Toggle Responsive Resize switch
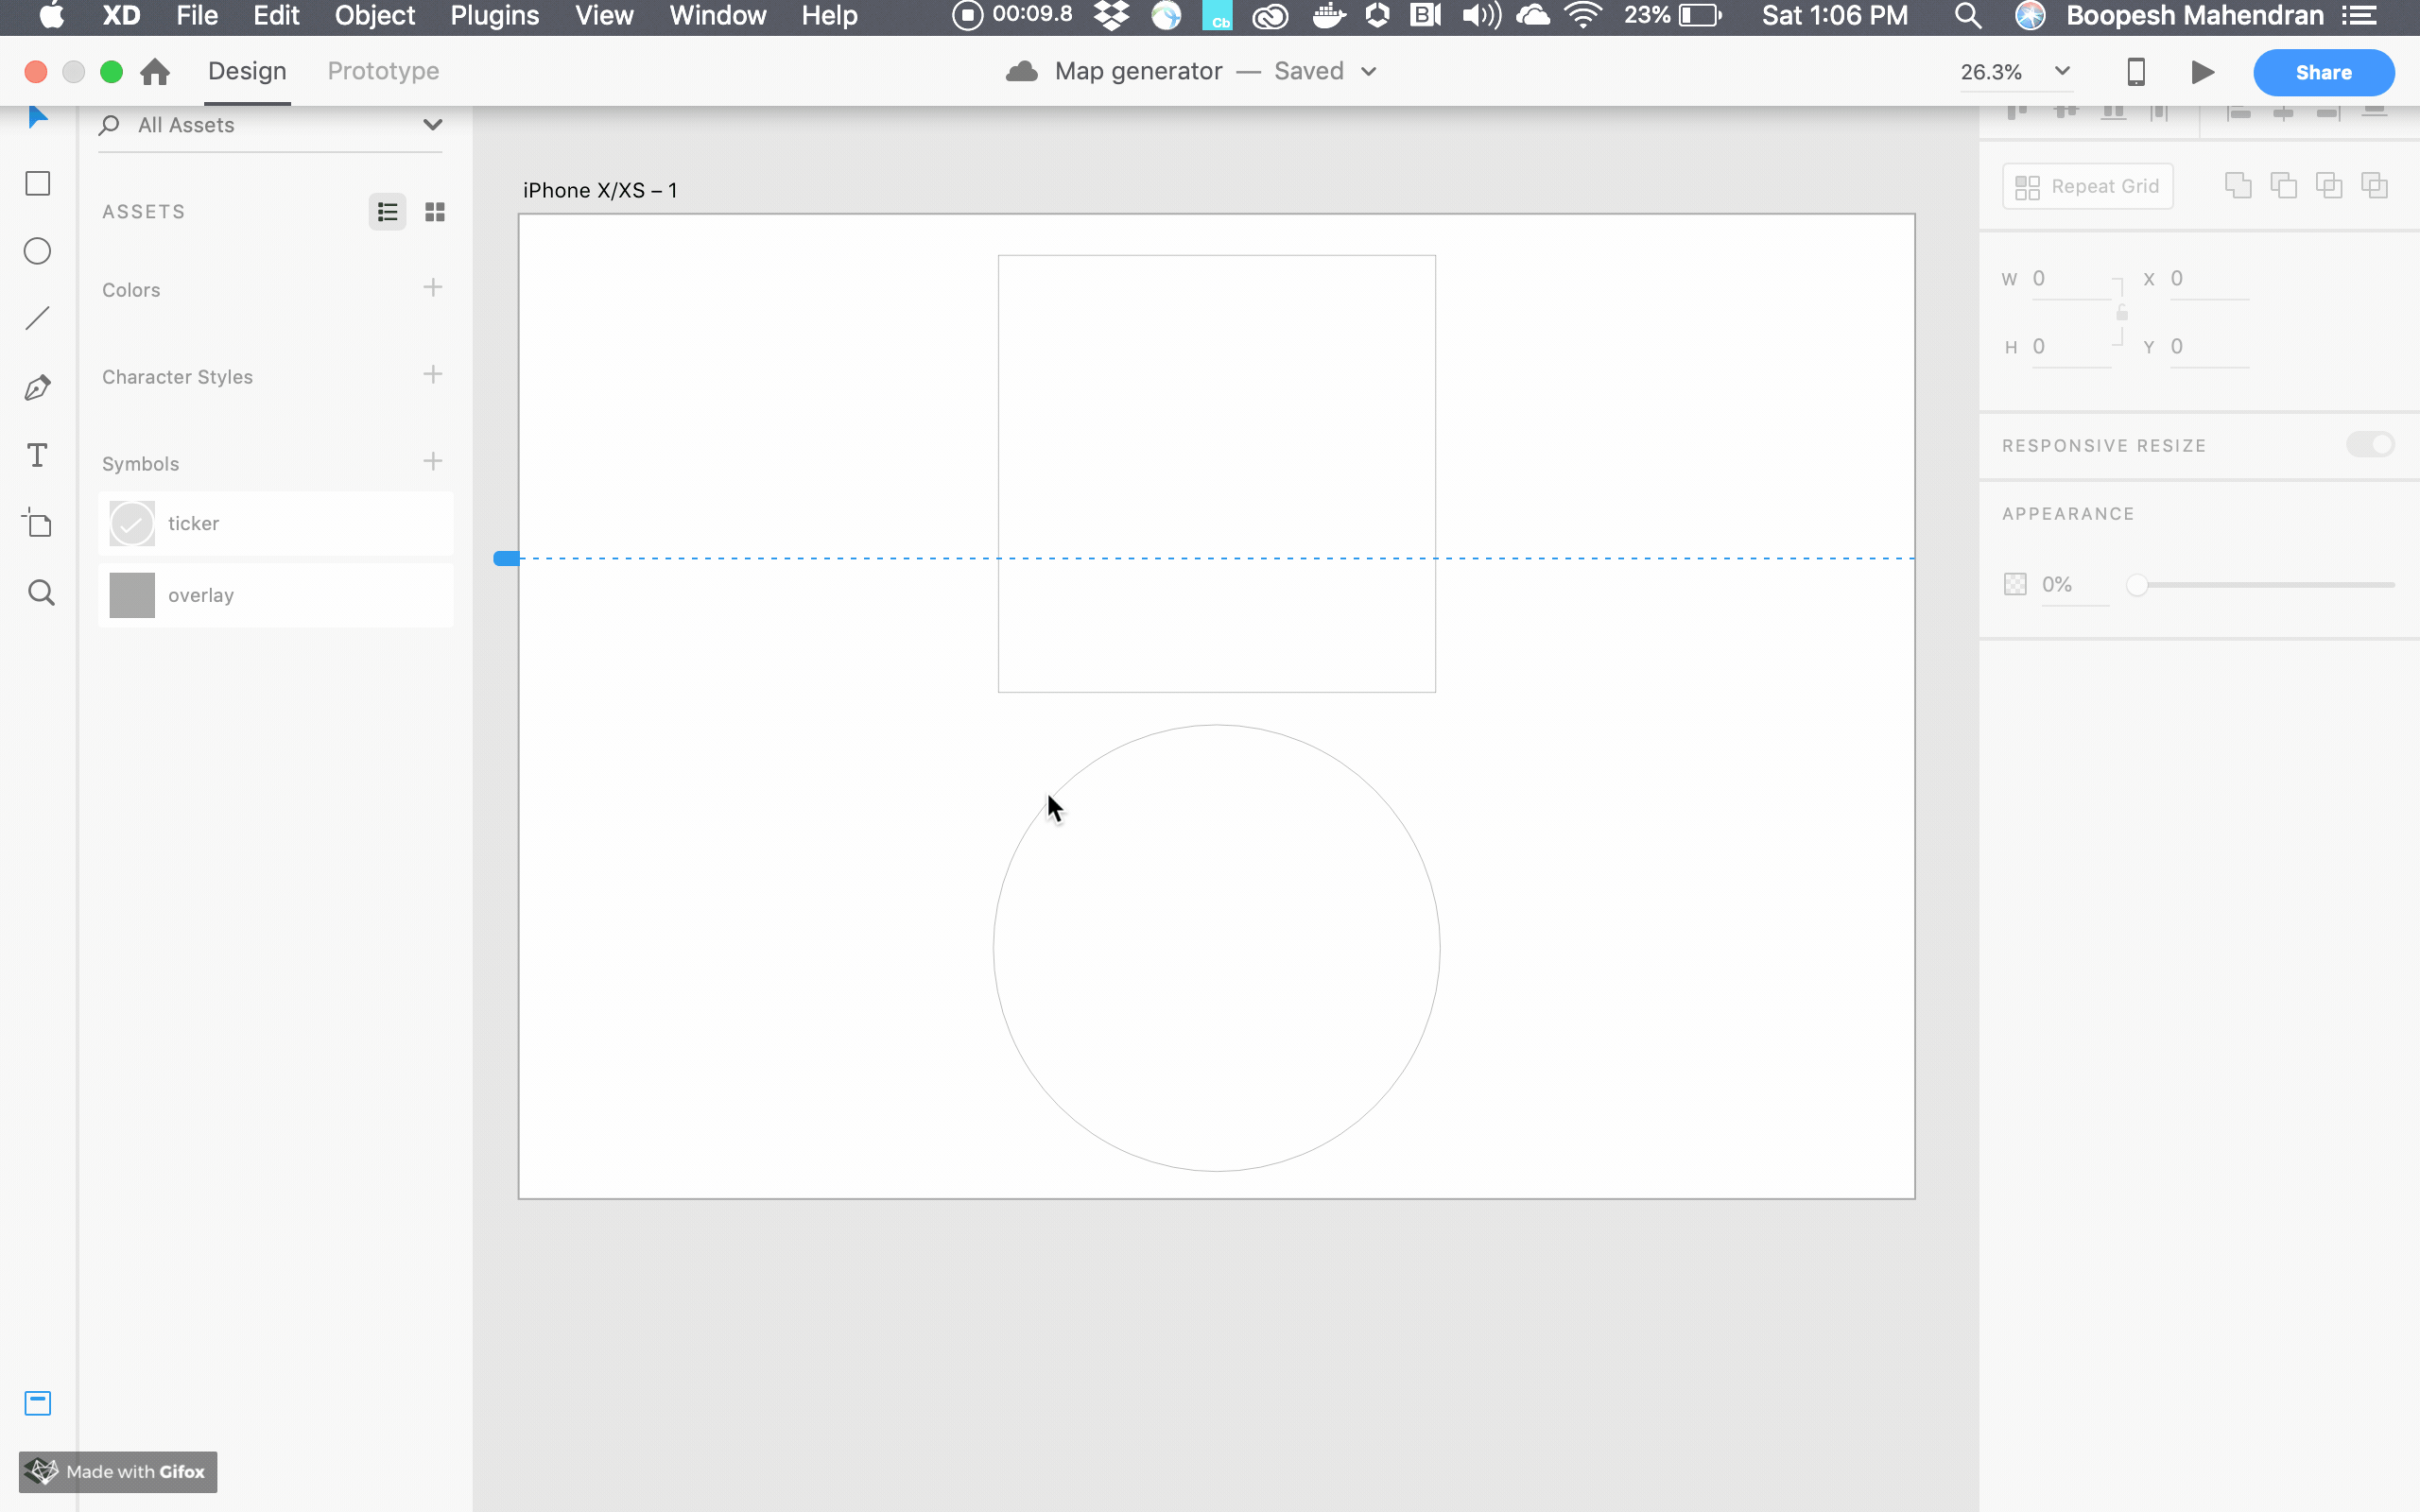This screenshot has width=2420, height=1512. (2369, 444)
